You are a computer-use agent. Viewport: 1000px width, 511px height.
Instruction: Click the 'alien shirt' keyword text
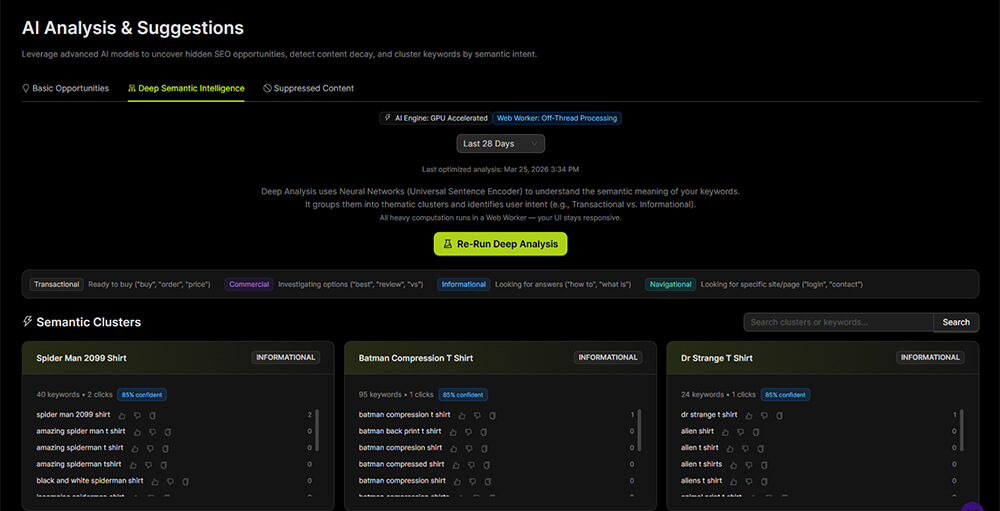click(698, 432)
